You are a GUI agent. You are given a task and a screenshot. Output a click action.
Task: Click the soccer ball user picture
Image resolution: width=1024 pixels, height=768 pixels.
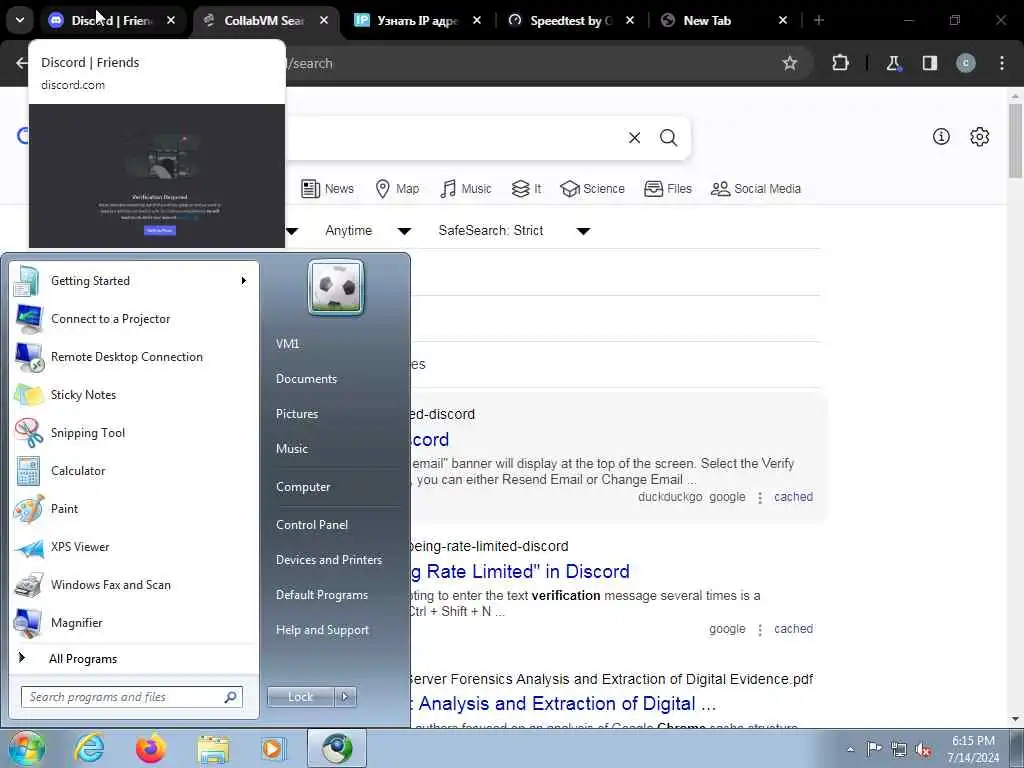tap(336, 287)
